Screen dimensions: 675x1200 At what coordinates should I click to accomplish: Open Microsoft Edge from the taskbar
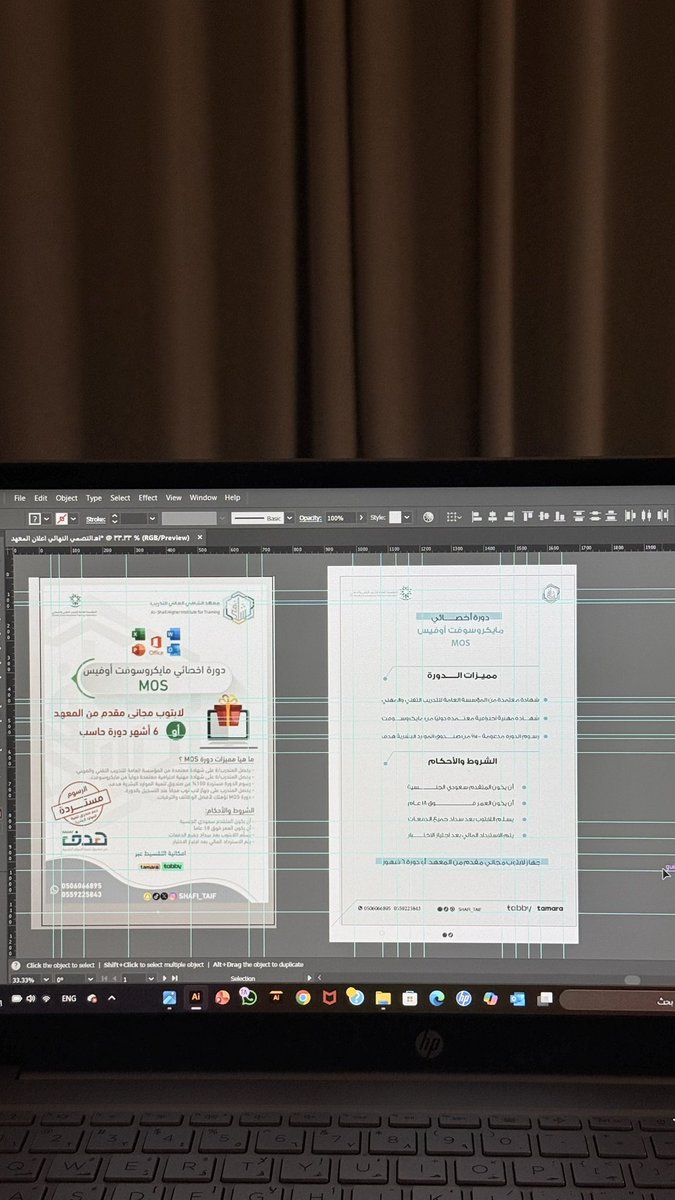click(x=436, y=998)
